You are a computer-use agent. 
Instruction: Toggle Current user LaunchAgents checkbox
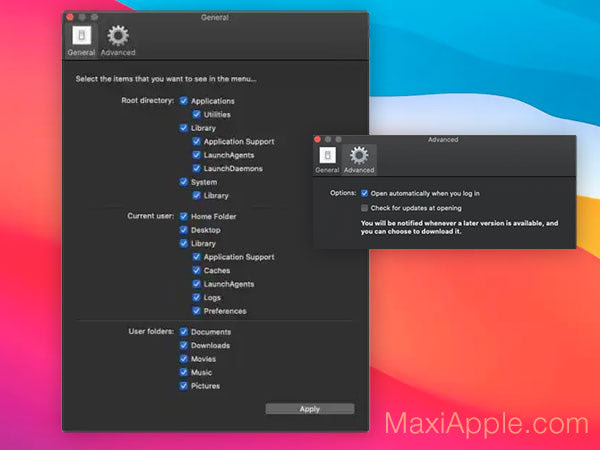pyautogui.click(x=197, y=284)
